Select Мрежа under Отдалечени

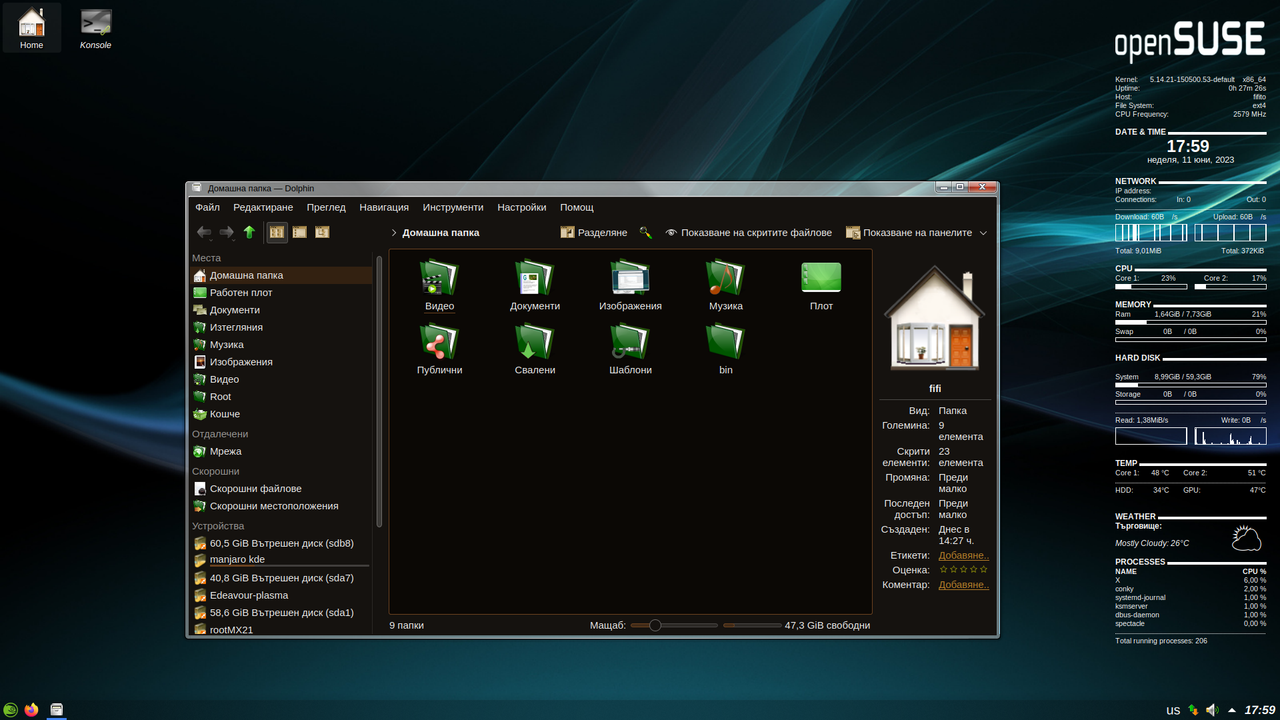[281, 451]
